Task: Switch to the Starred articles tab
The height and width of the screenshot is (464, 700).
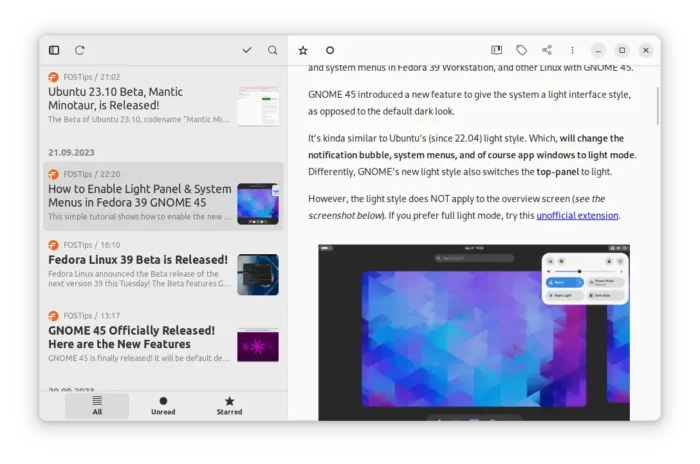Action: coord(229,405)
